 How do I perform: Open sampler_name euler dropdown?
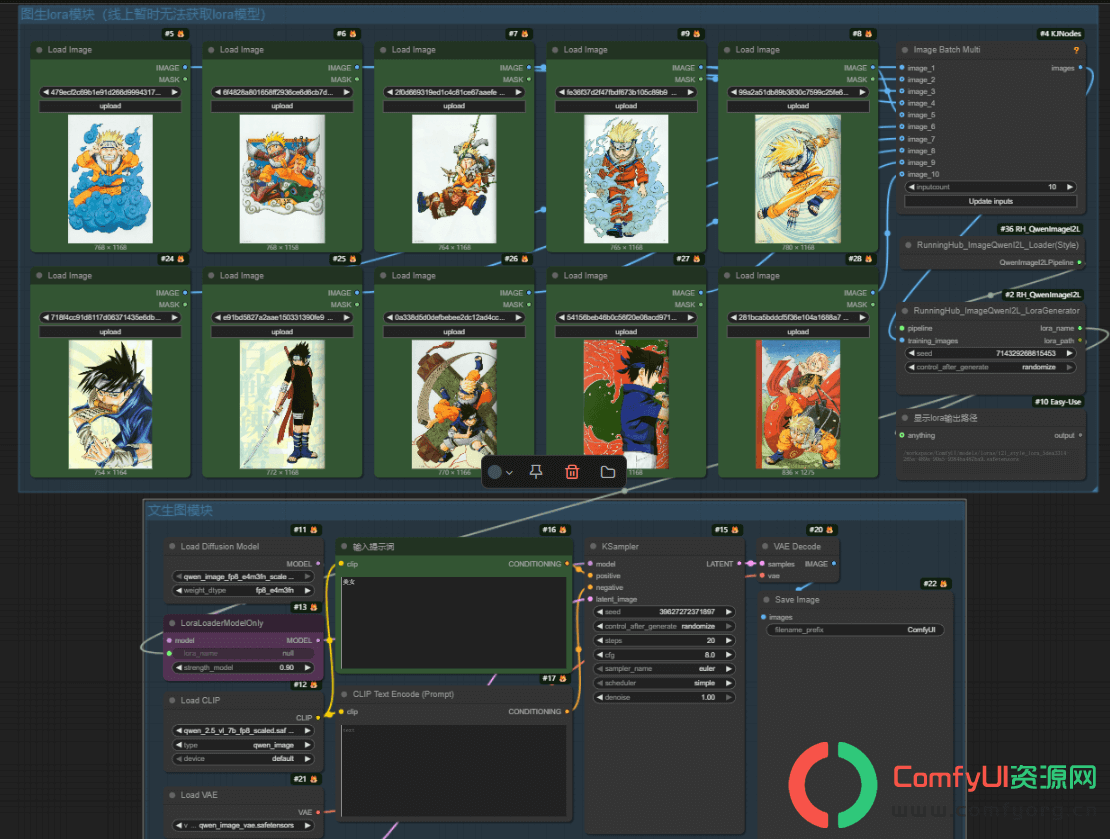(664, 668)
